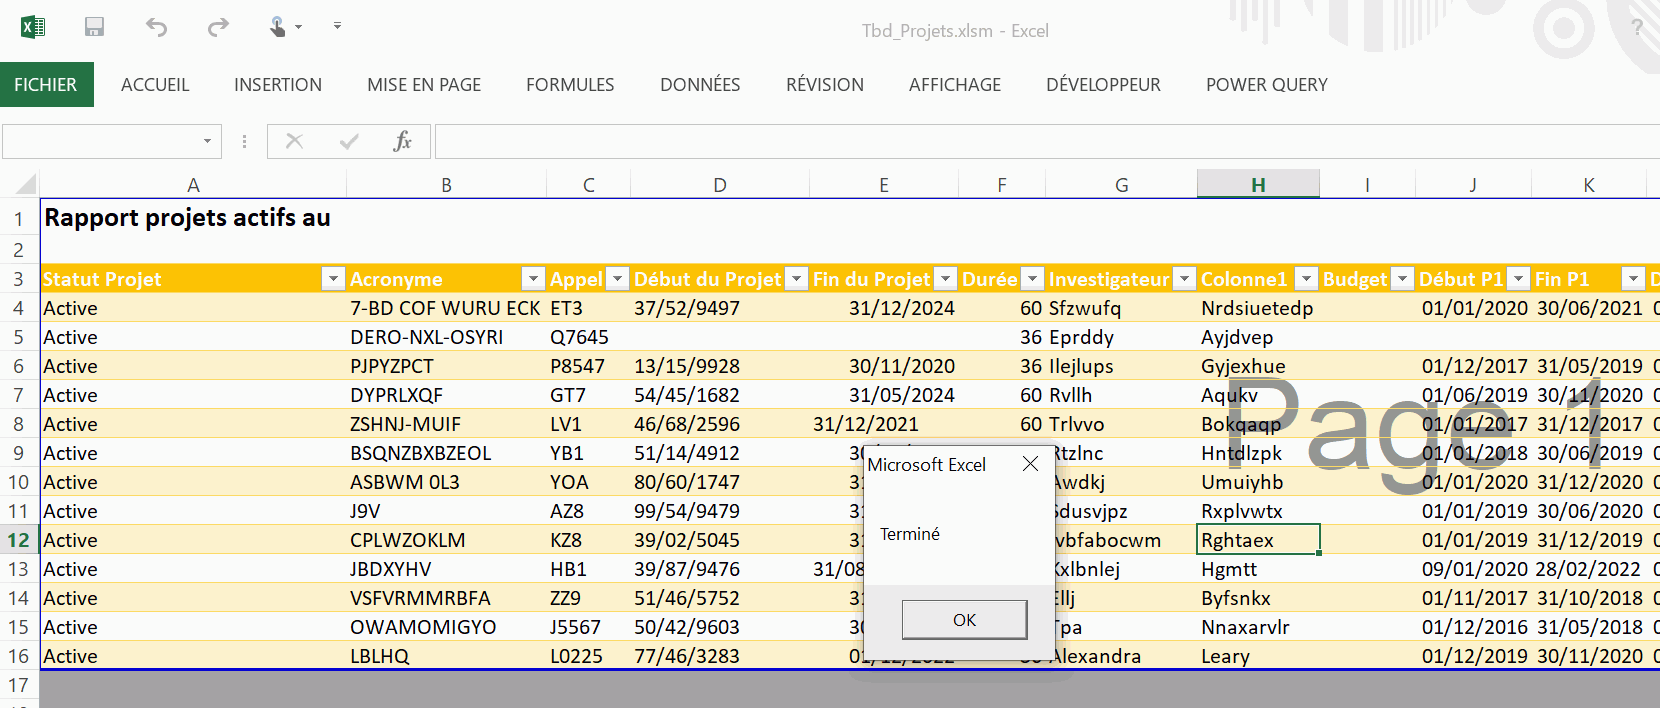Switch to the FORMULES ribbon tab
This screenshot has height=708, width=1660.
[570, 85]
